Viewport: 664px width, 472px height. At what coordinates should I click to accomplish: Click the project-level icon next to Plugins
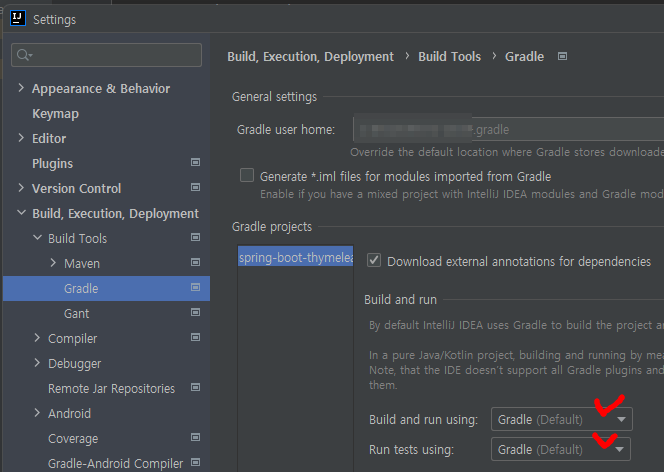[195, 163]
